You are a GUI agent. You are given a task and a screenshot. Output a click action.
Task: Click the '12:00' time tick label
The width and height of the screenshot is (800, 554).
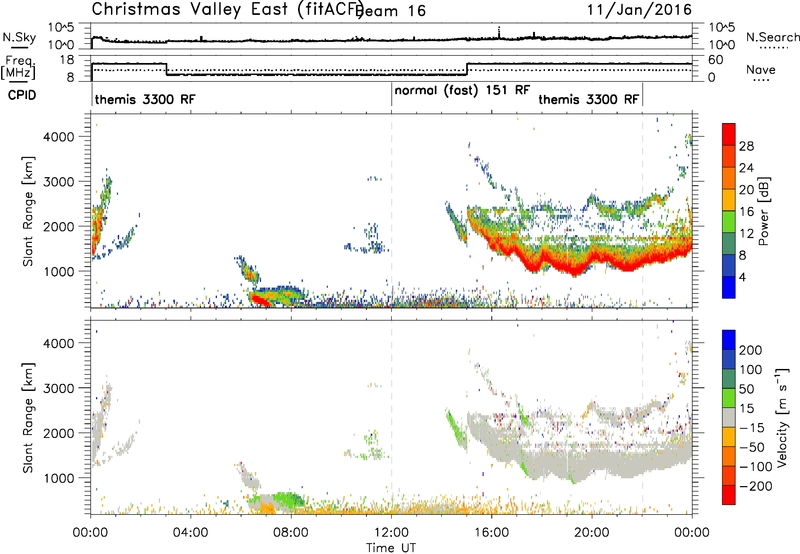pos(391,533)
